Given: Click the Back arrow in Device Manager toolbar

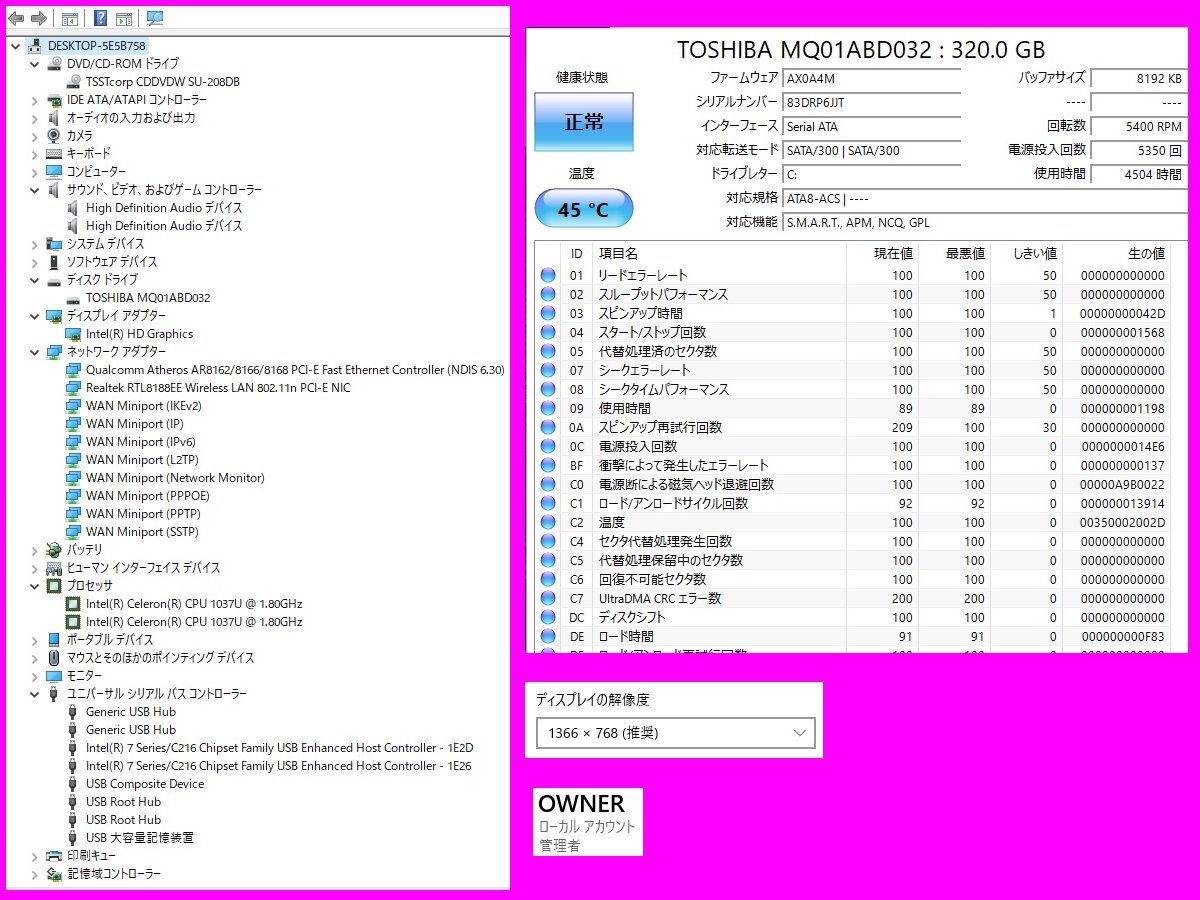Looking at the screenshot, I should 16,18.
